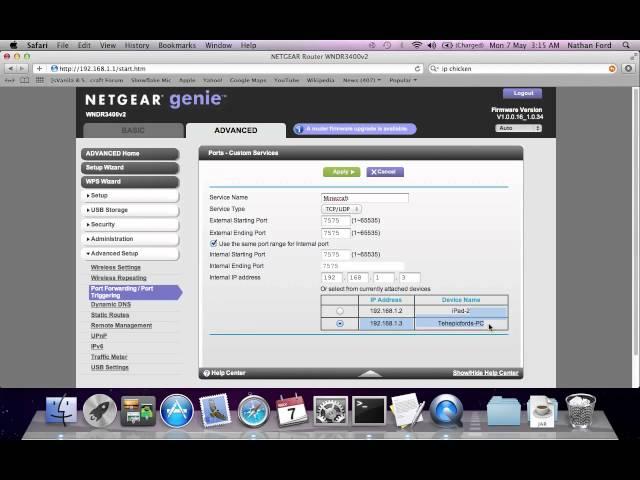Select radio button for 192.168.1.2 iPad-2
The height and width of the screenshot is (480, 640).
(x=340, y=311)
